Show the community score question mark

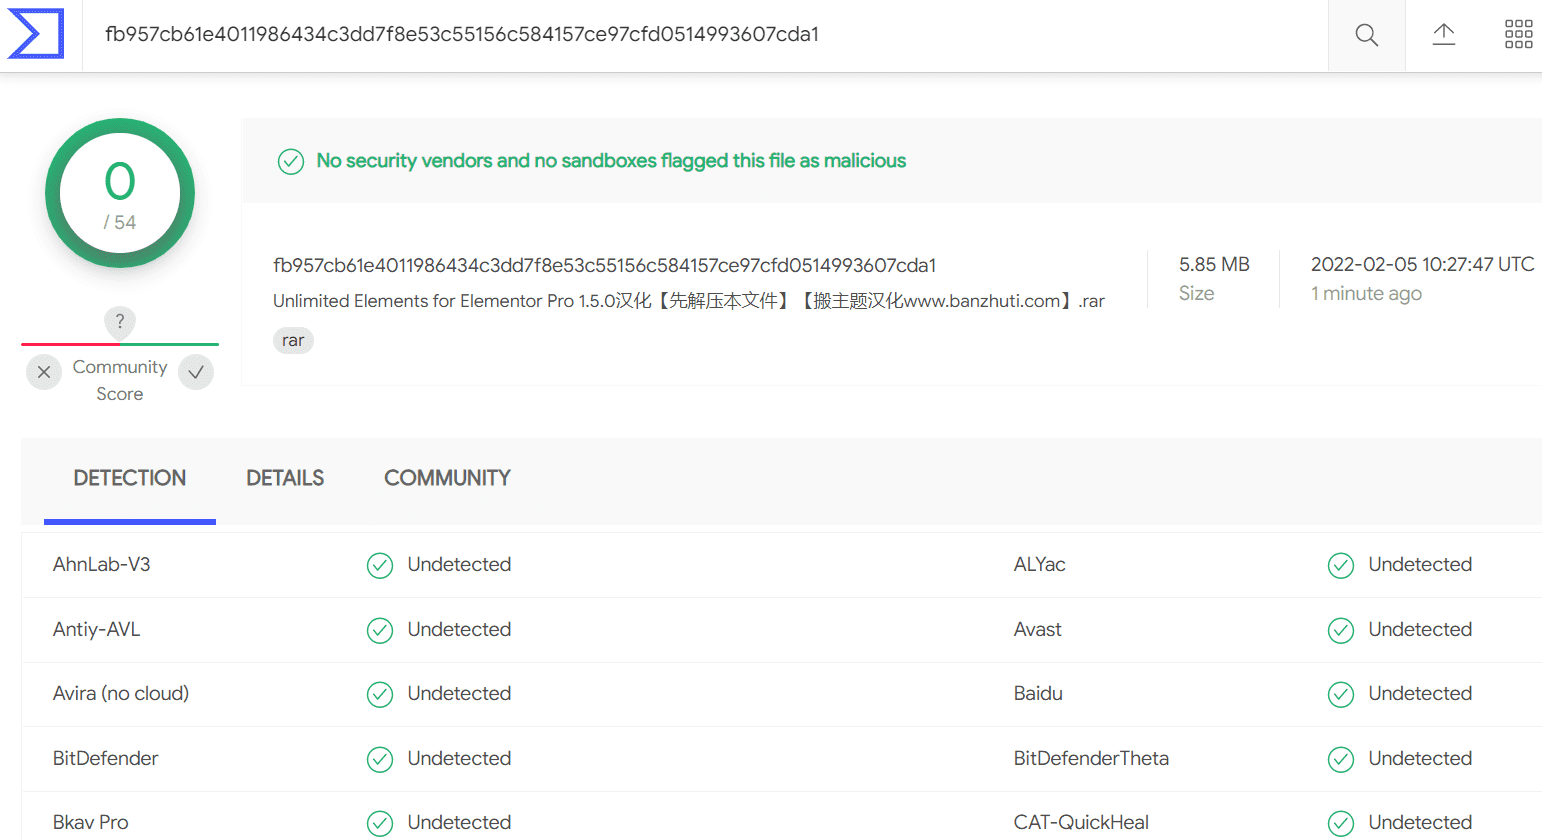[120, 321]
